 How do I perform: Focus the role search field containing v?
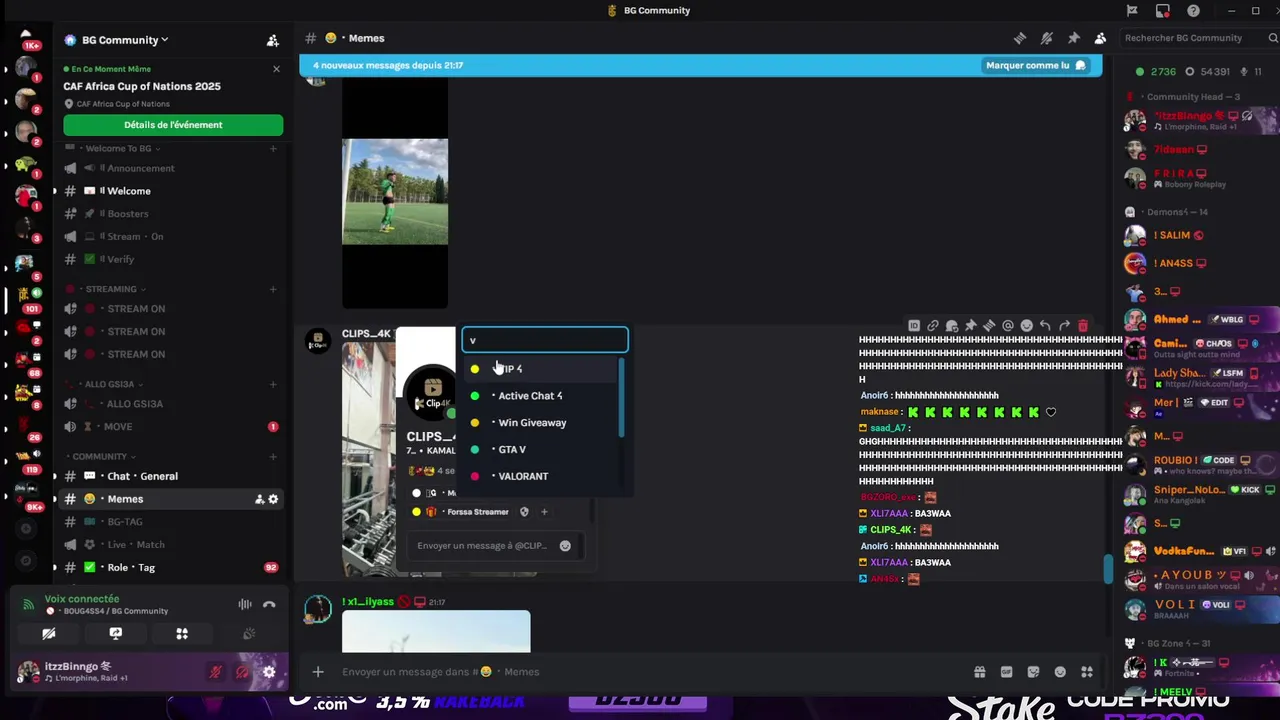545,340
